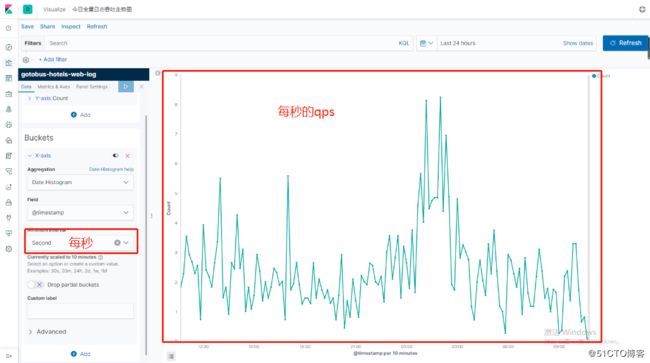Click Share in the top menu
This screenshot has width=650, height=363.
click(47, 27)
